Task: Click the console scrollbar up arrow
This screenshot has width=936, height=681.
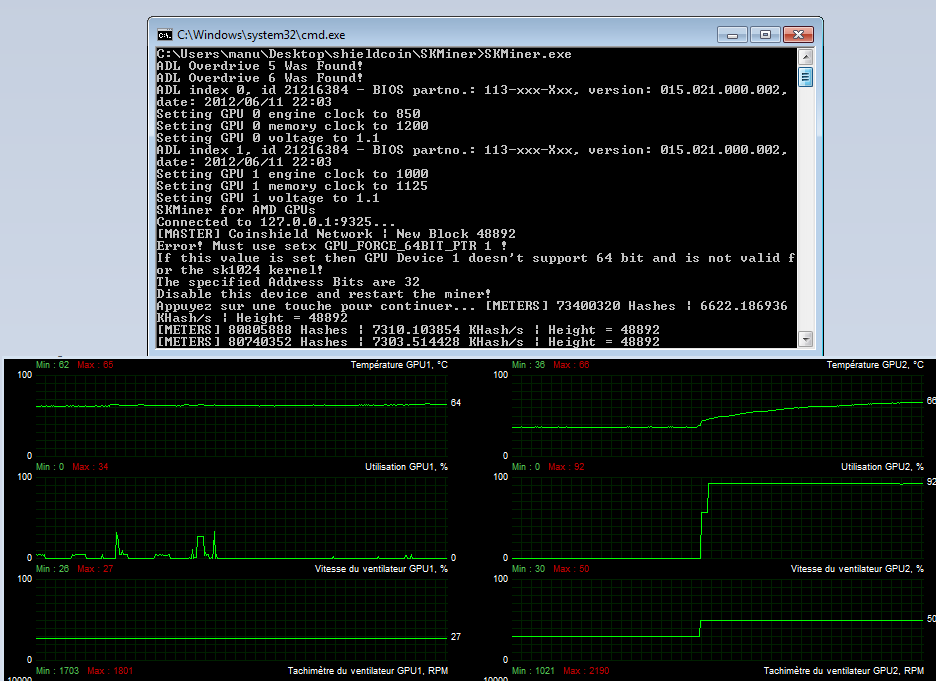Action: tap(805, 57)
